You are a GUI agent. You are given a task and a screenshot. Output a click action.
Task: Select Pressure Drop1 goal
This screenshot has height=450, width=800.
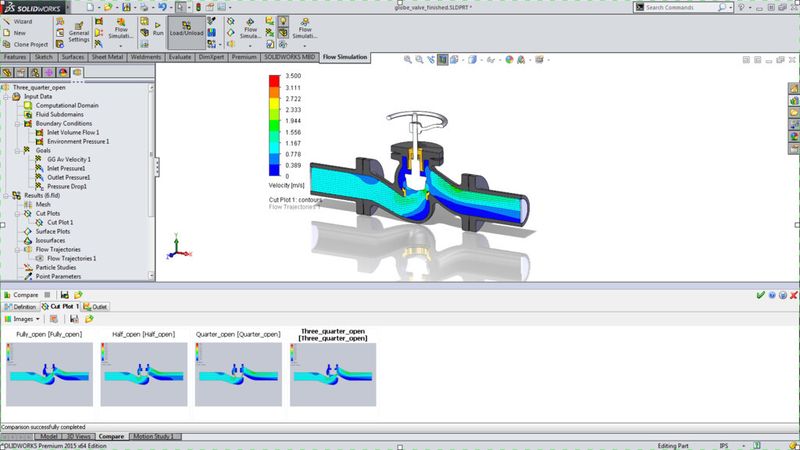[67, 186]
